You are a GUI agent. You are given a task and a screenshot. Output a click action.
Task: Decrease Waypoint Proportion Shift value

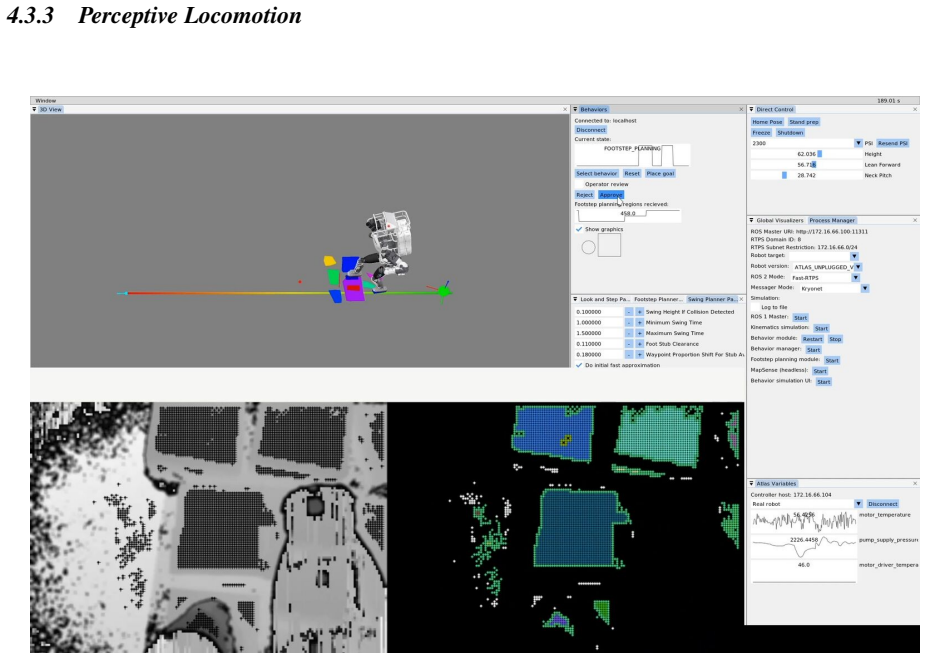coord(629,354)
